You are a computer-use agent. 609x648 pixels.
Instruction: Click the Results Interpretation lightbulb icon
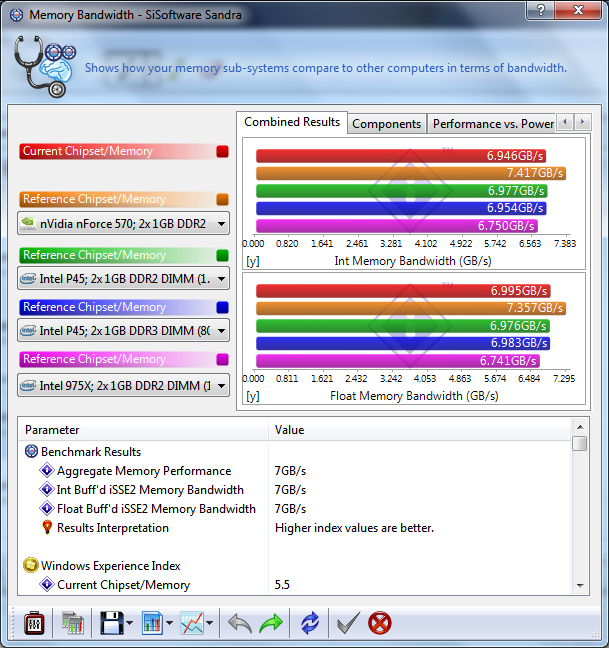pyautogui.click(x=47, y=527)
